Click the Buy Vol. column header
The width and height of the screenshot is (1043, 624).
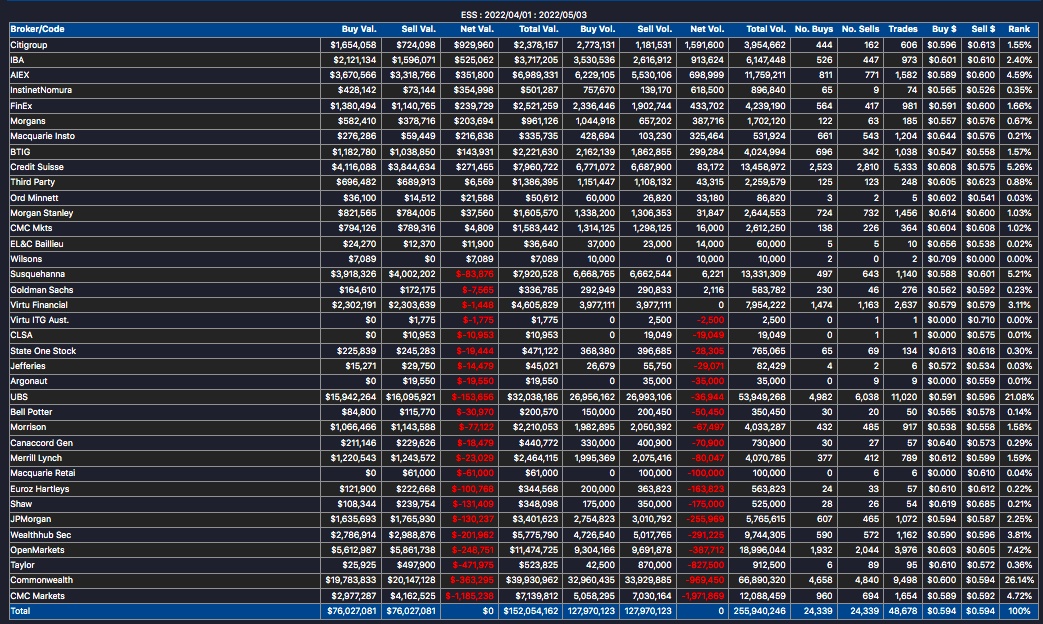pyautogui.click(x=597, y=29)
